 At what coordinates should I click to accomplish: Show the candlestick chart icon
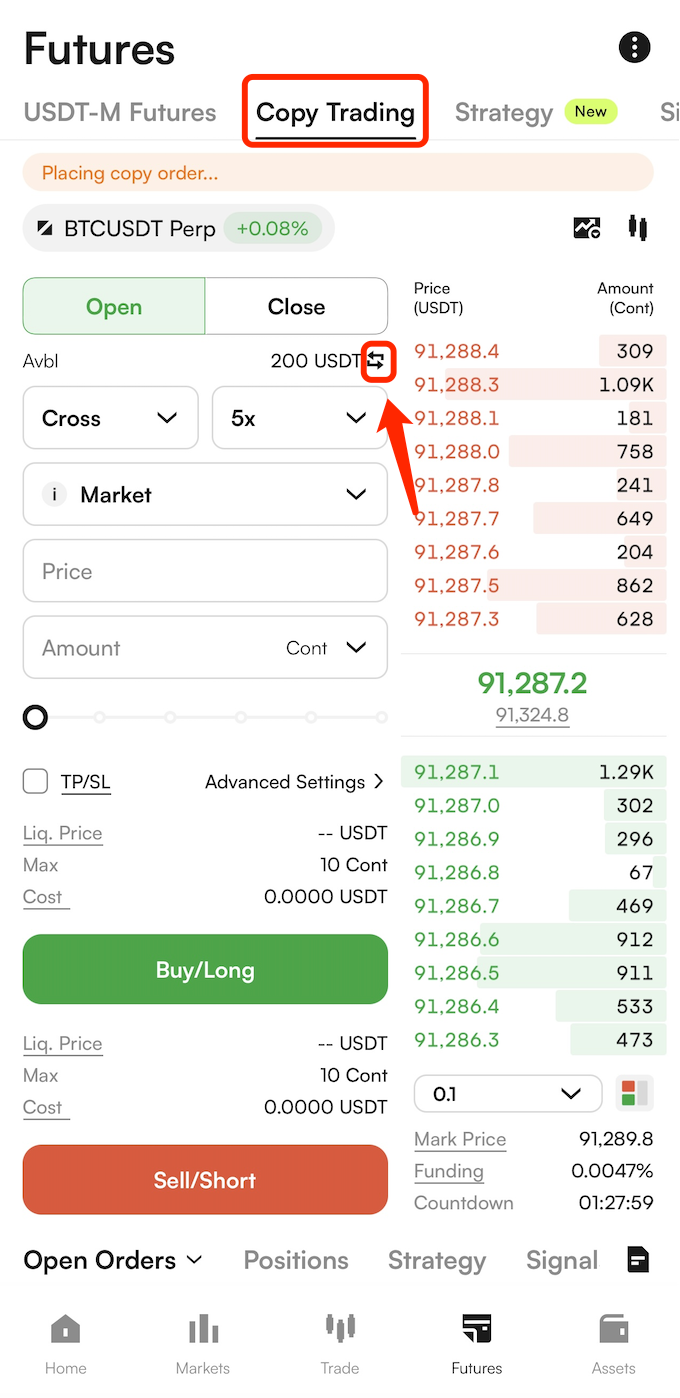point(637,227)
